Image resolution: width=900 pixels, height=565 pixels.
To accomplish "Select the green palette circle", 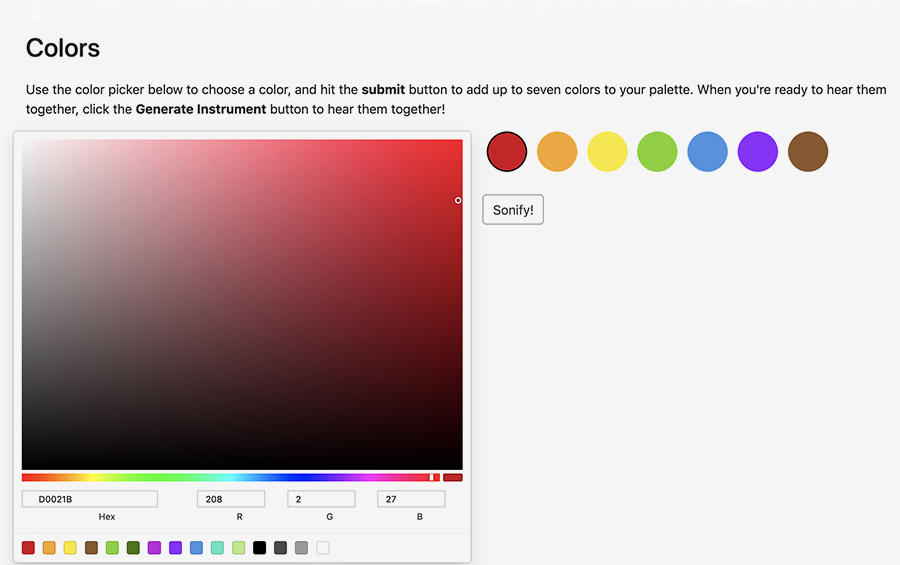I will (657, 152).
